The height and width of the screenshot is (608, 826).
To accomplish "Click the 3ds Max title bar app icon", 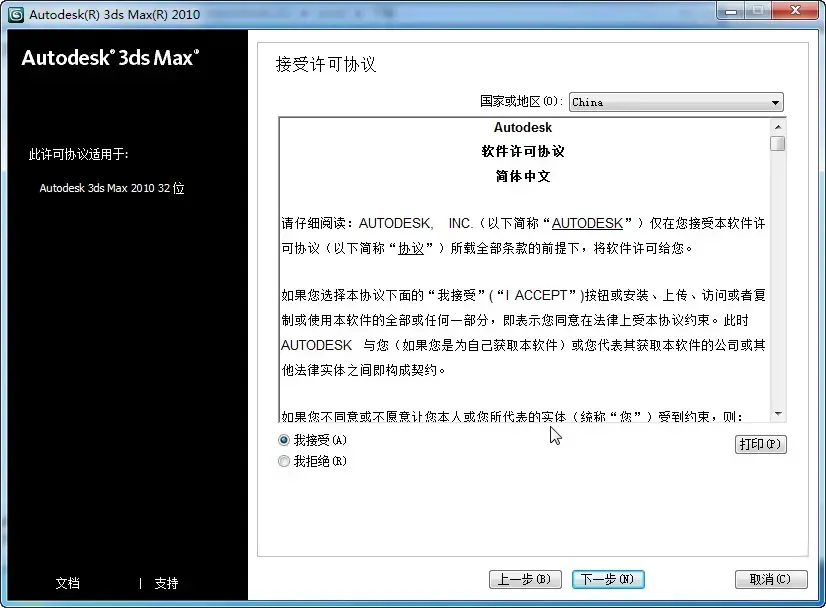I will coord(16,14).
